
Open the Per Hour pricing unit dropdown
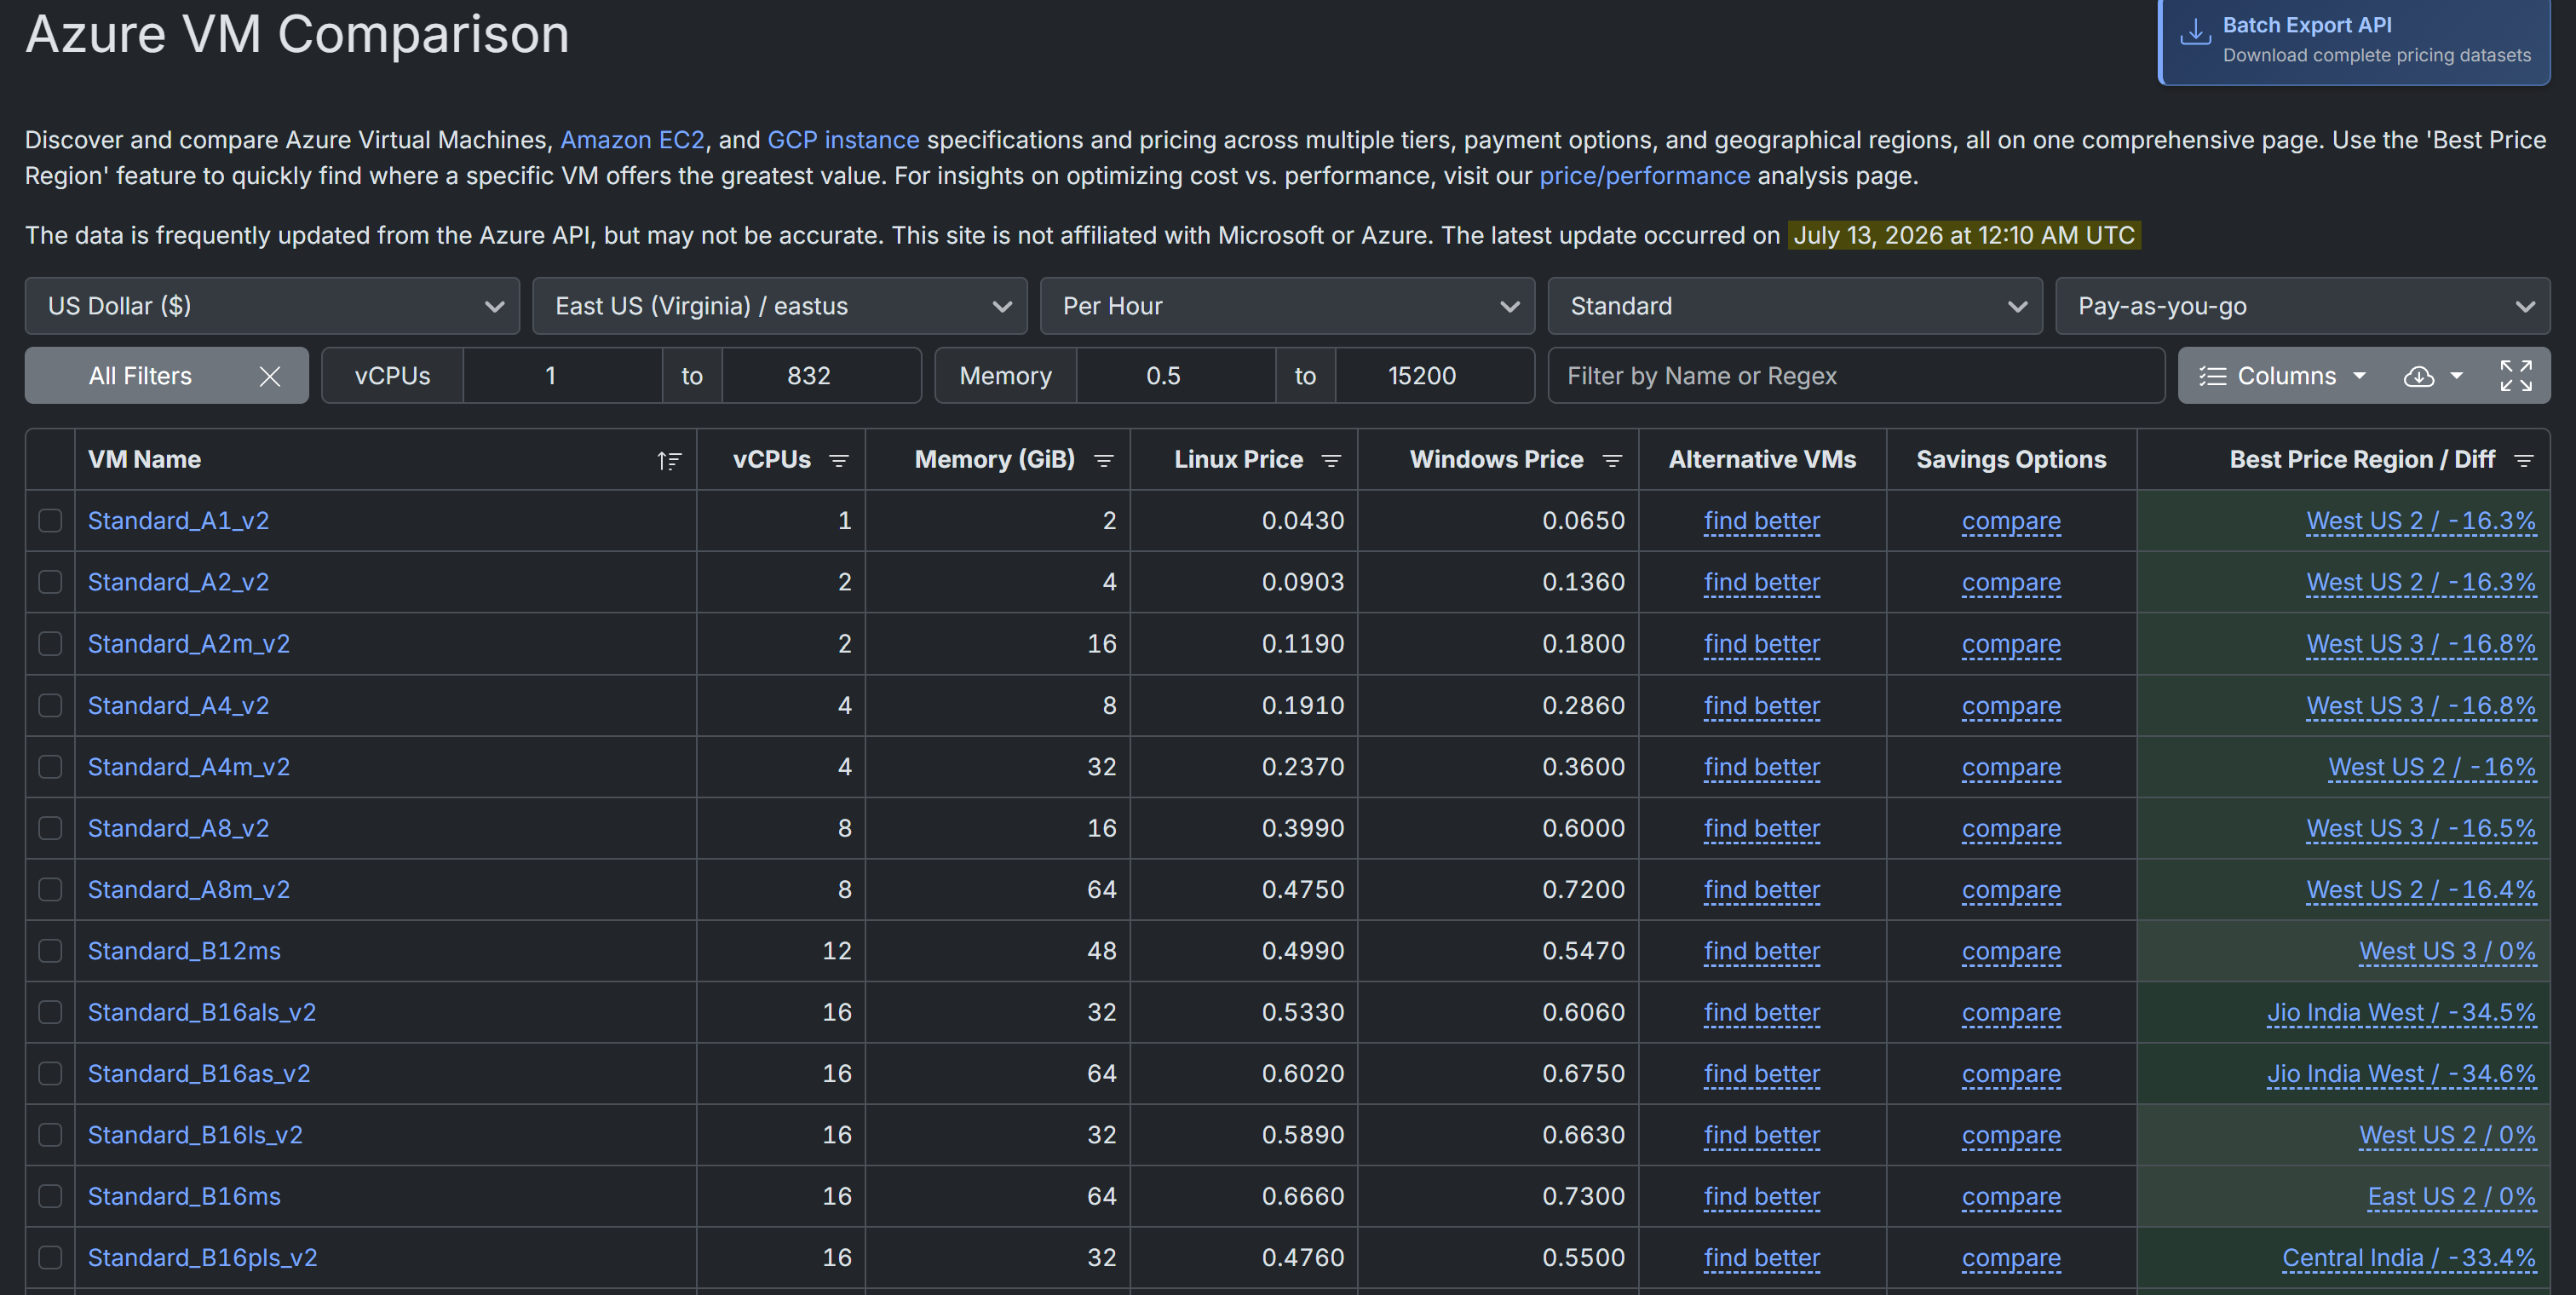tap(1287, 306)
